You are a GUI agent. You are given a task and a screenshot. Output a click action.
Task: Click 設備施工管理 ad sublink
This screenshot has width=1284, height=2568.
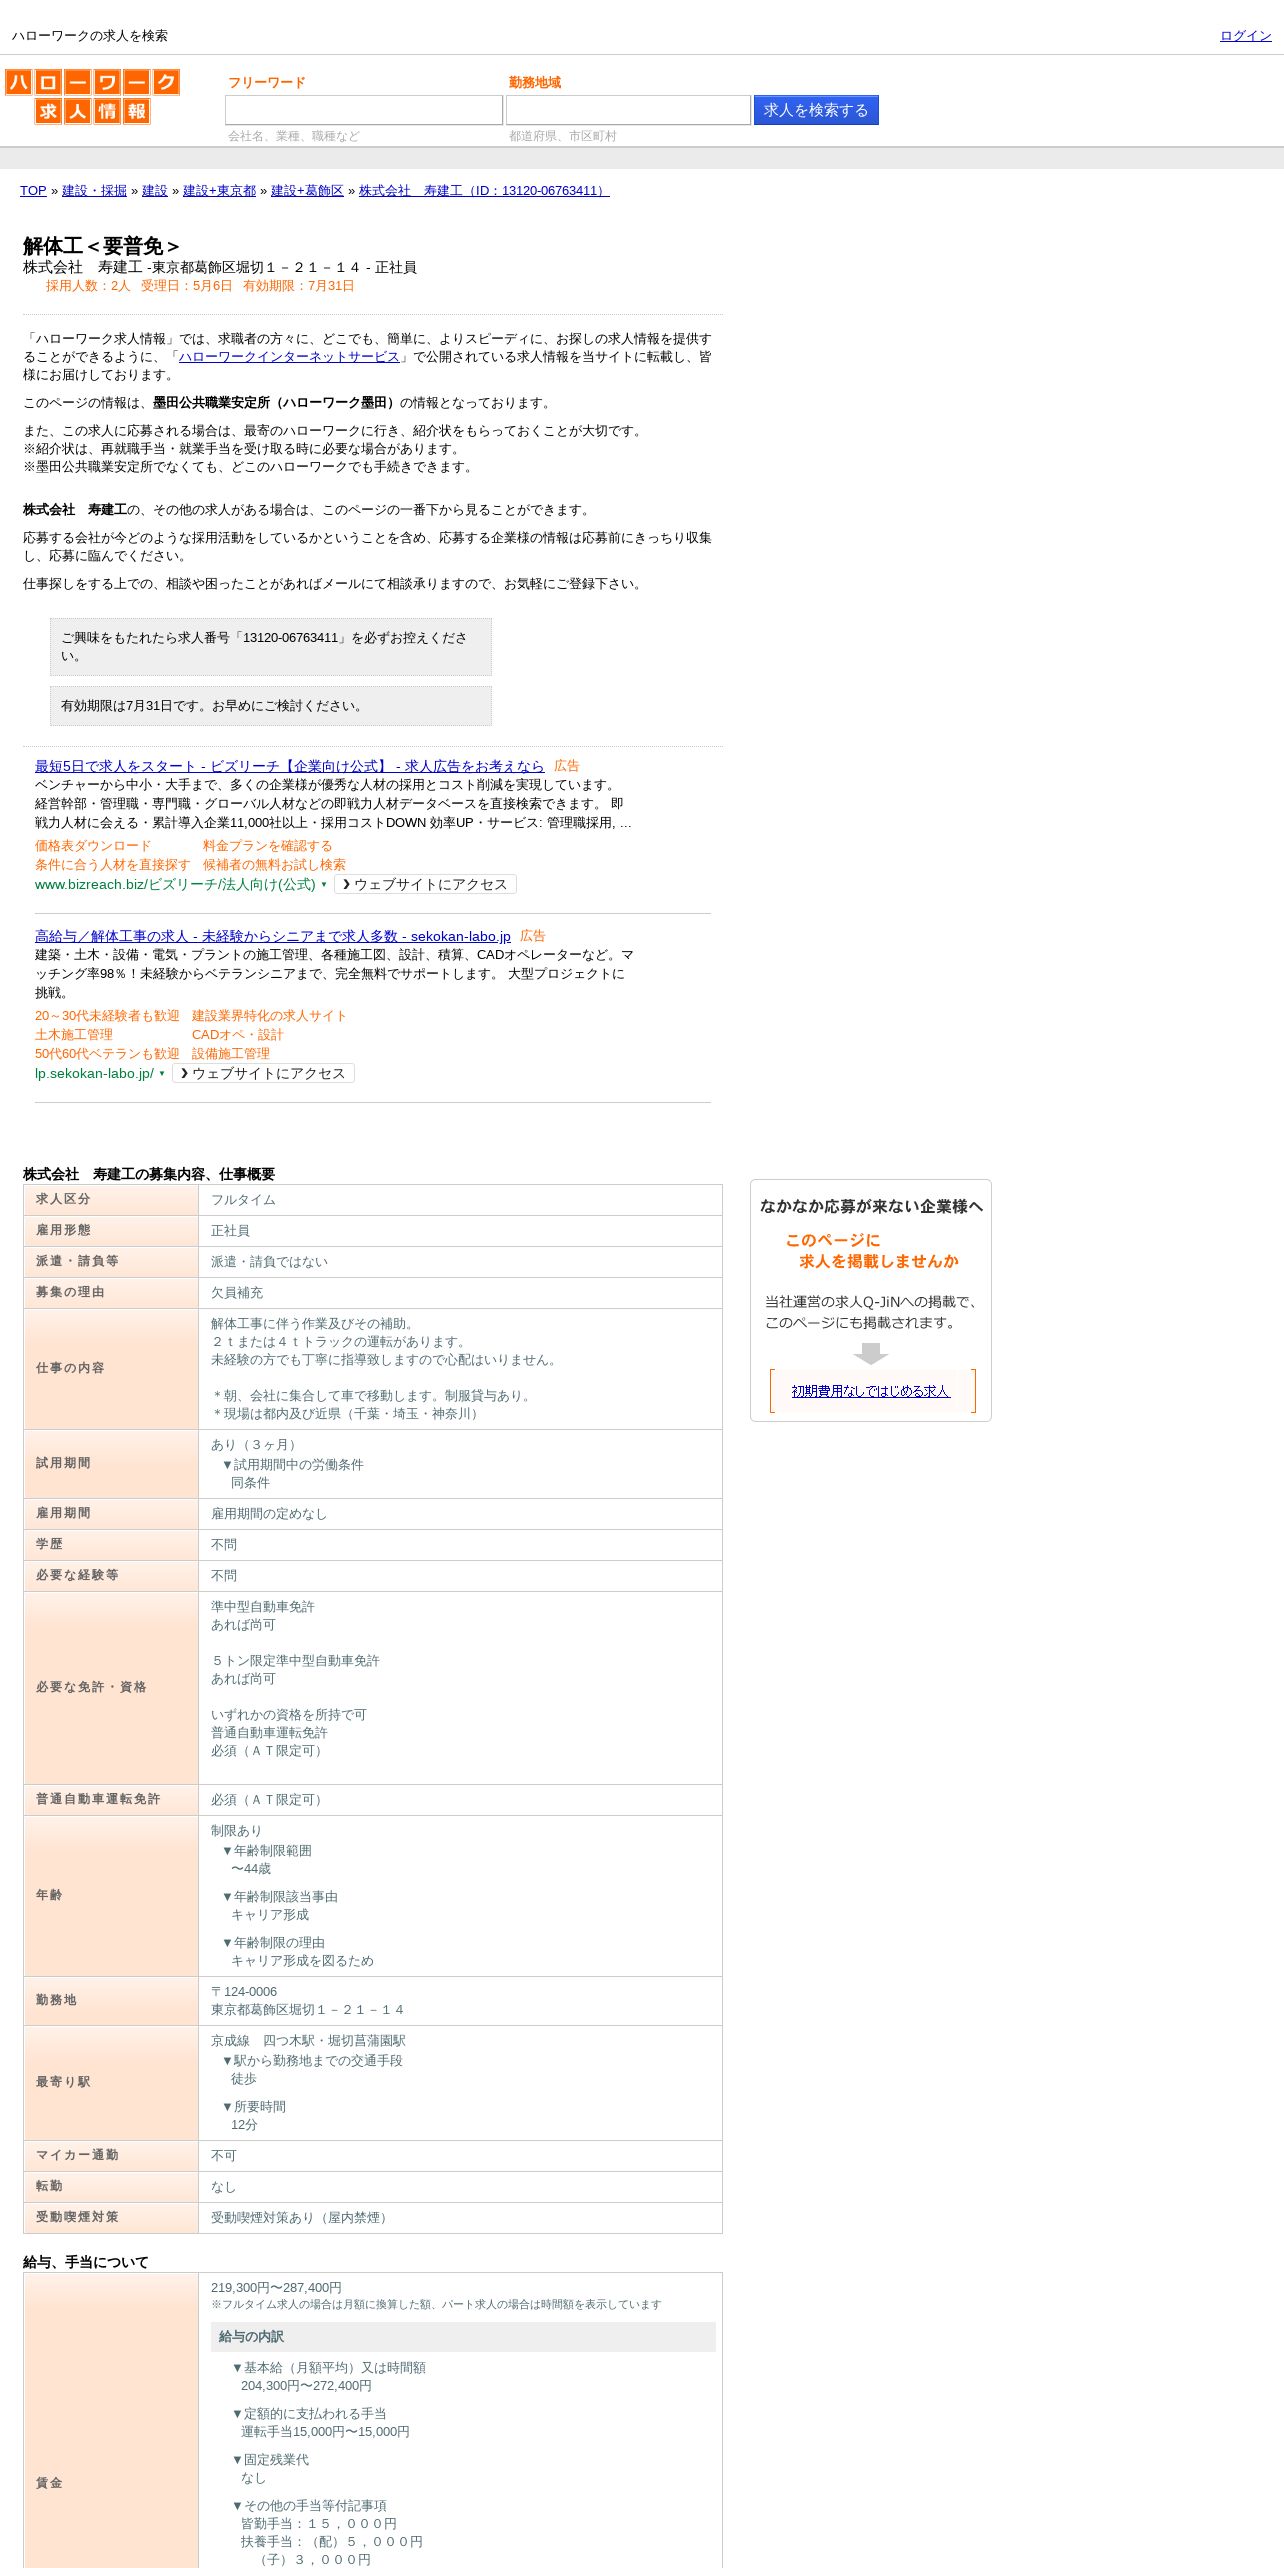pos(231,1054)
